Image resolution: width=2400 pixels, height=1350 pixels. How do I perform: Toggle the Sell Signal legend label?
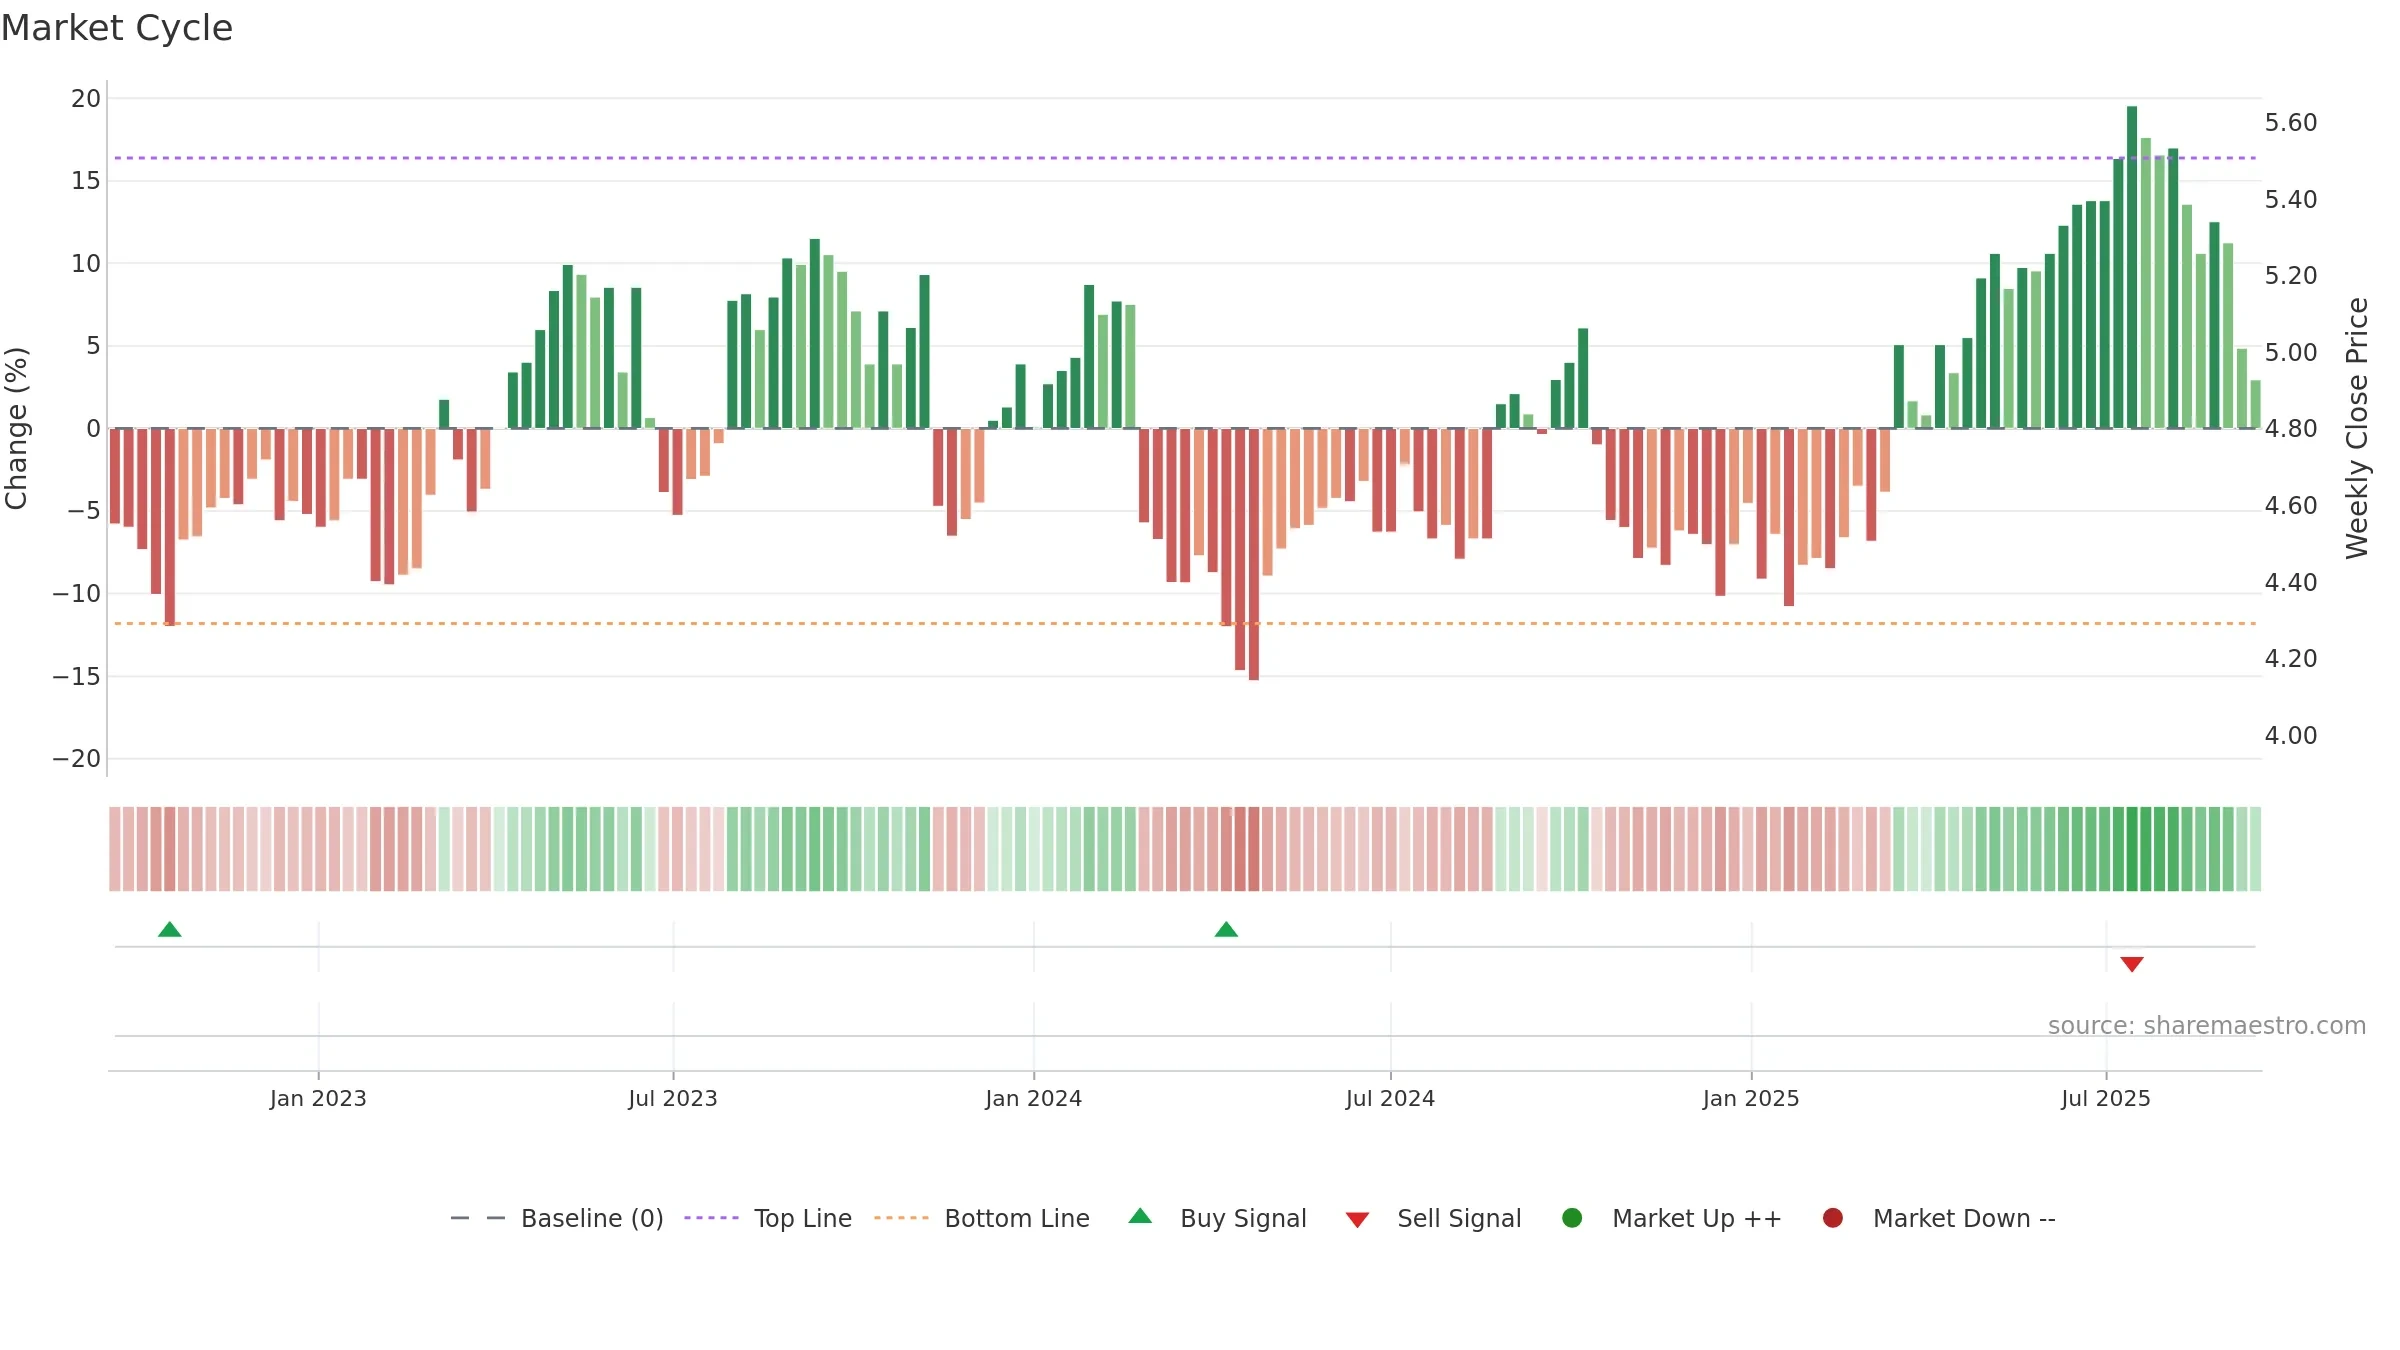[1459, 1219]
